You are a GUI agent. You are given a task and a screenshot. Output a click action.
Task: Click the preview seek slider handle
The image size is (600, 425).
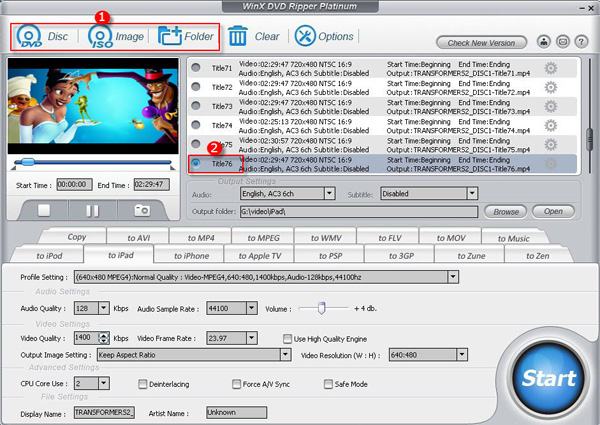pyautogui.click(x=28, y=162)
